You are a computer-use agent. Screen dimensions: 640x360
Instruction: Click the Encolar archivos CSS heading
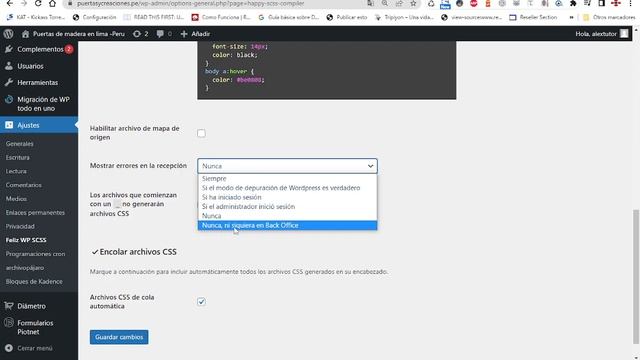coord(138,252)
